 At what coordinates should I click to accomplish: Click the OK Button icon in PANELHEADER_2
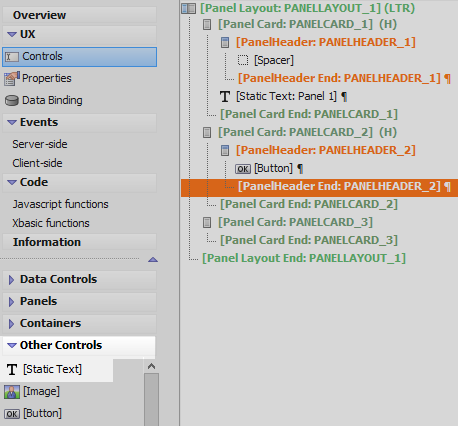point(243,169)
